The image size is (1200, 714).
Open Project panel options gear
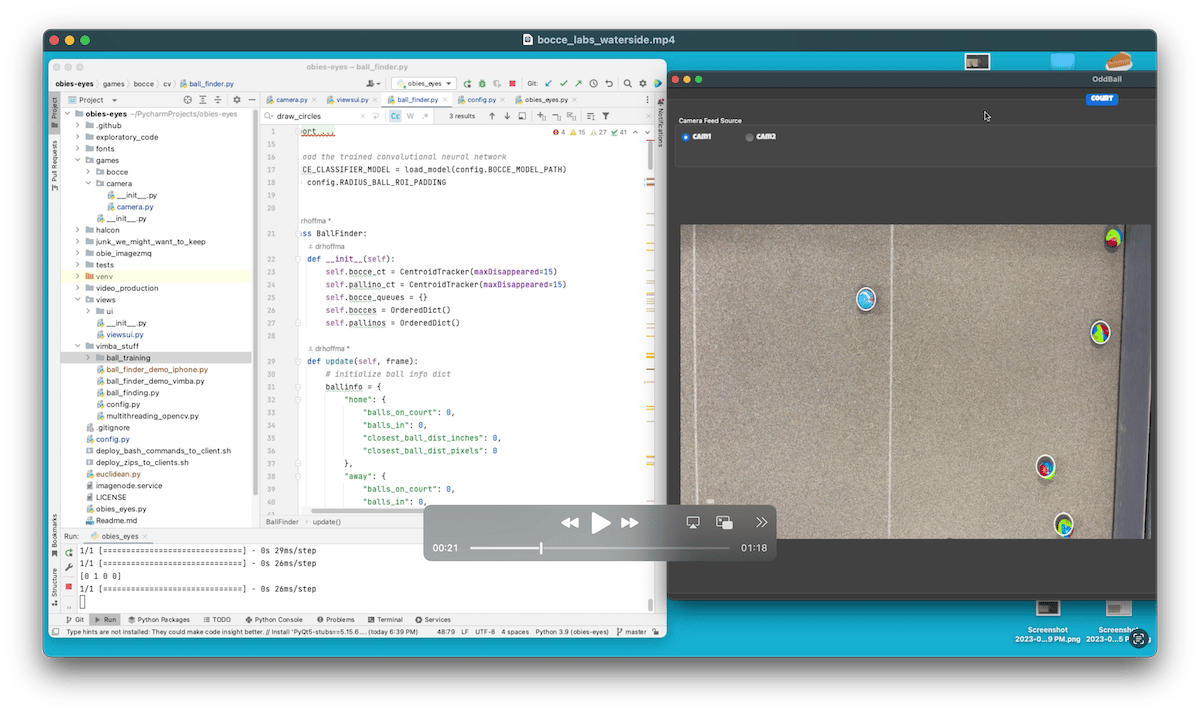(237, 100)
